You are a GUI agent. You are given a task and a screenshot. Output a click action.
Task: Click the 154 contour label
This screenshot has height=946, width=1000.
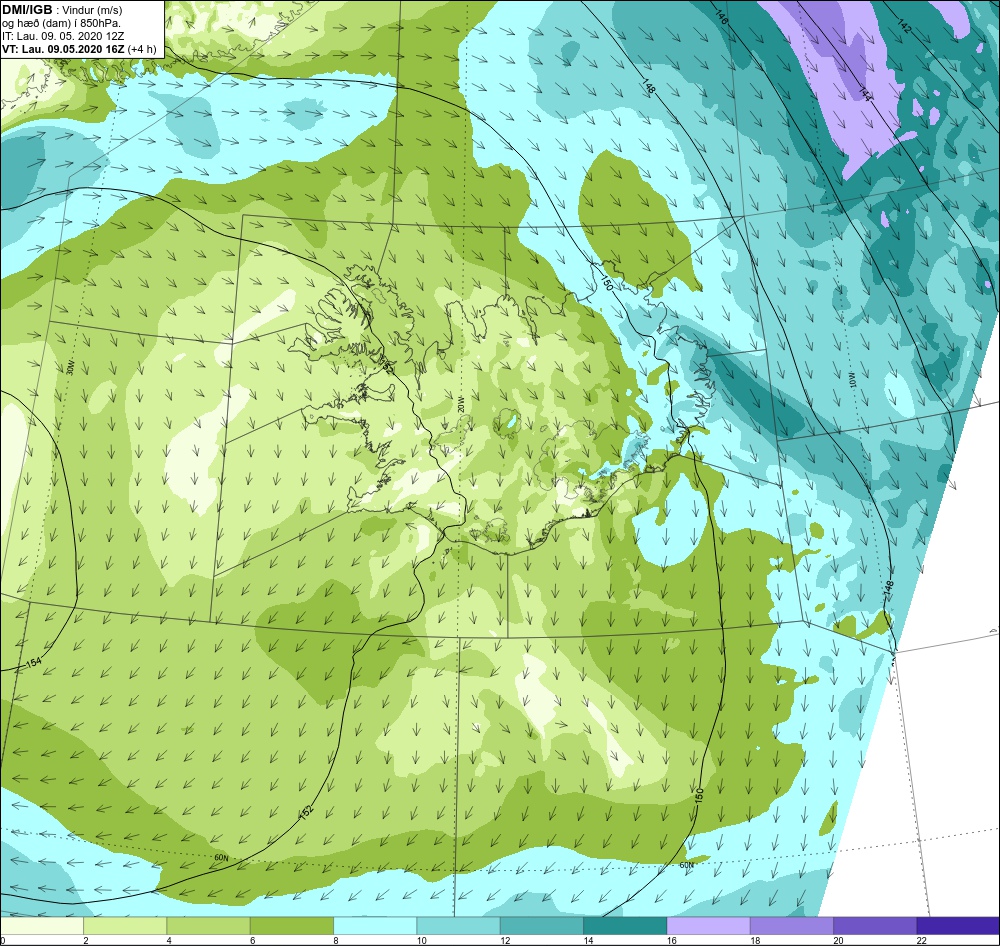click(33, 663)
